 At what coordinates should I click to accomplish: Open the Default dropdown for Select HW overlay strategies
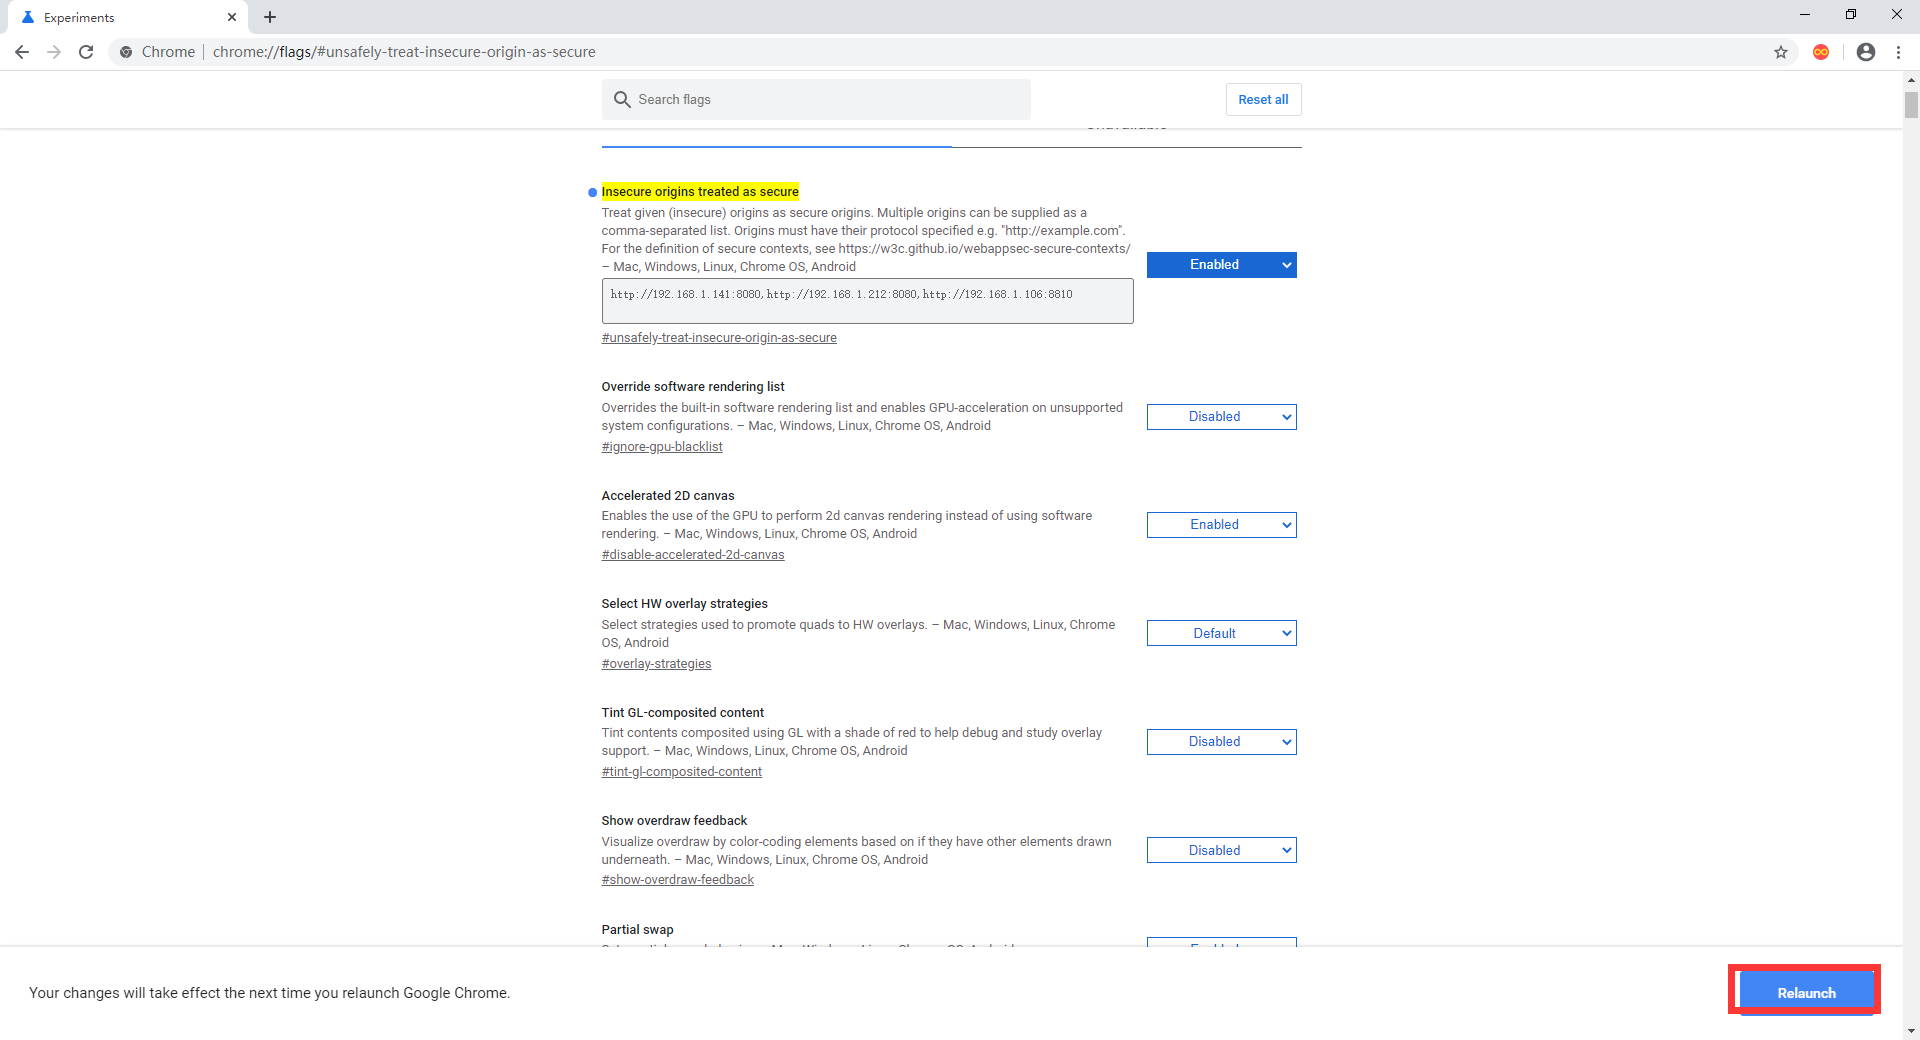1221,632
